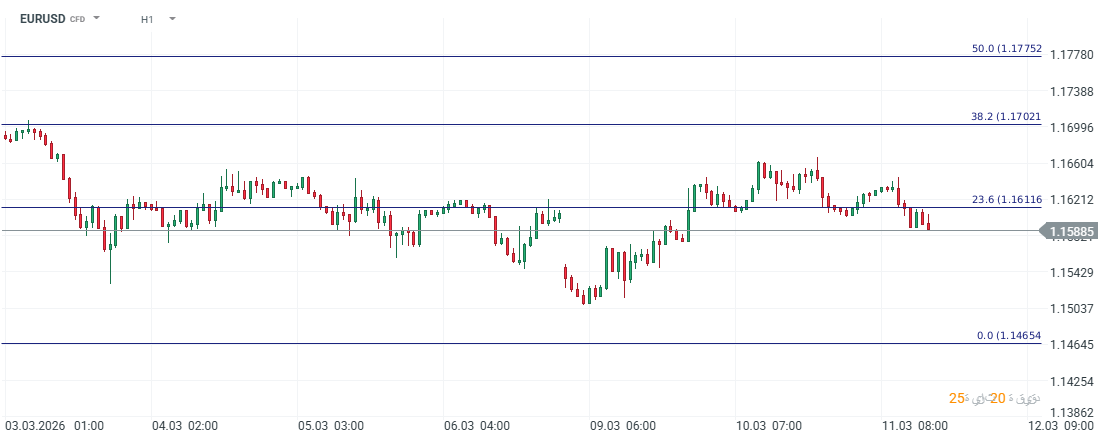Select the 23.6 (1.16116) Fibonacci level label
This screenshot has width=1109, height=442.
1006,199
